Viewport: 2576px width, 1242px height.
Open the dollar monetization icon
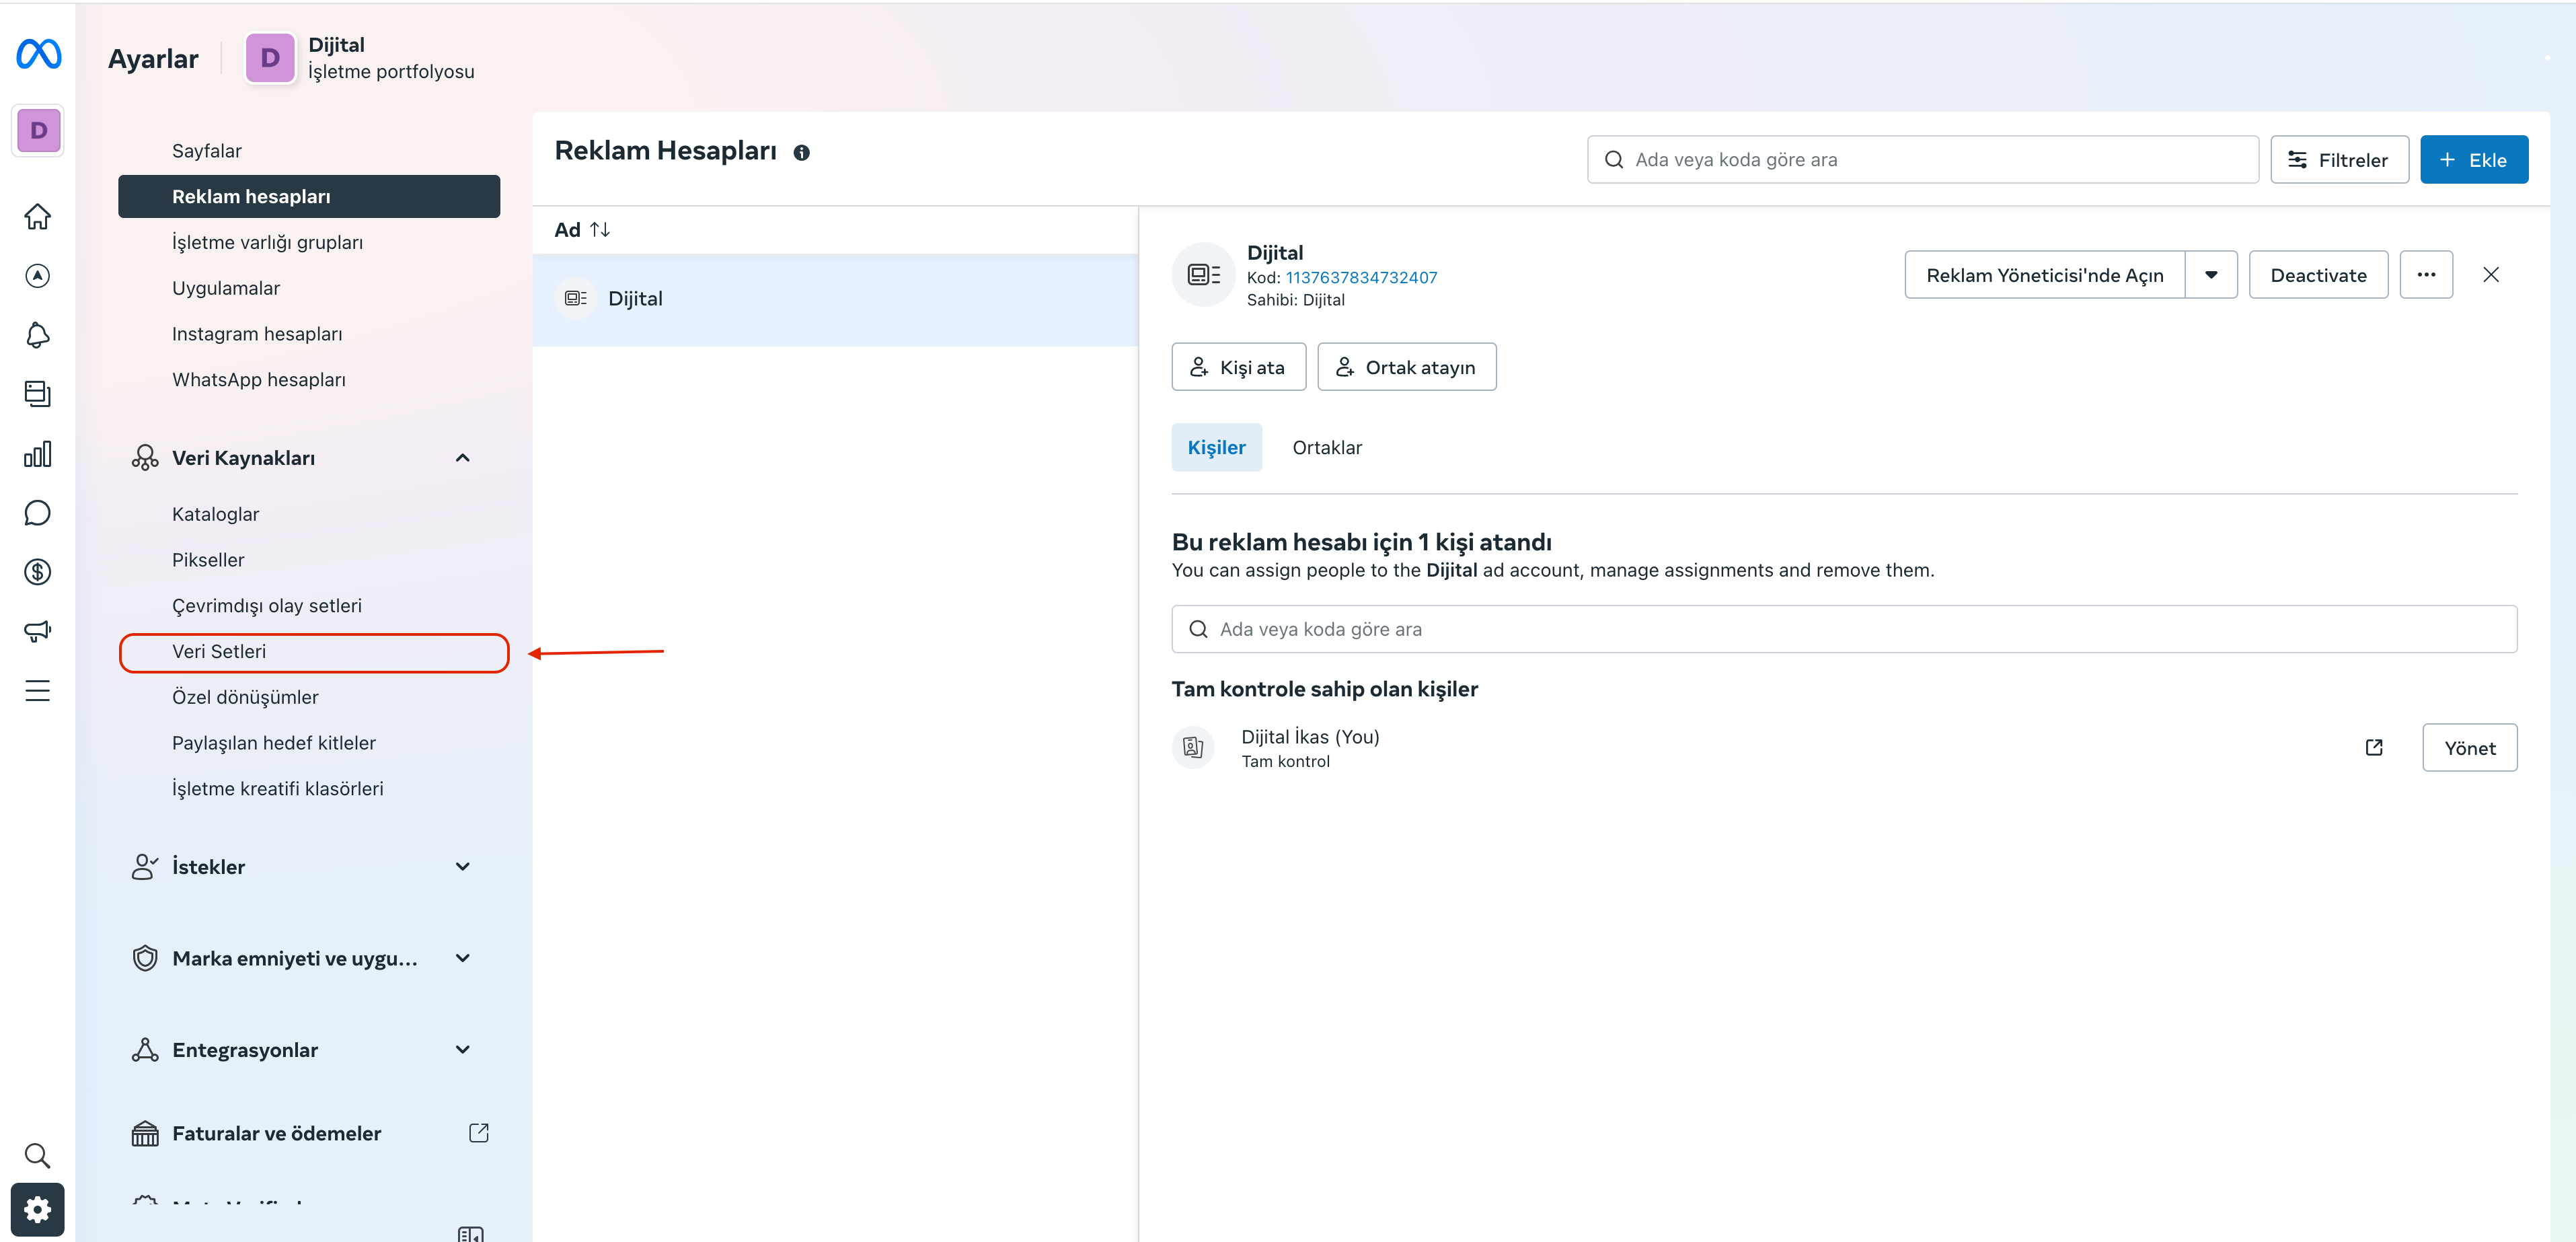point(38,572)
